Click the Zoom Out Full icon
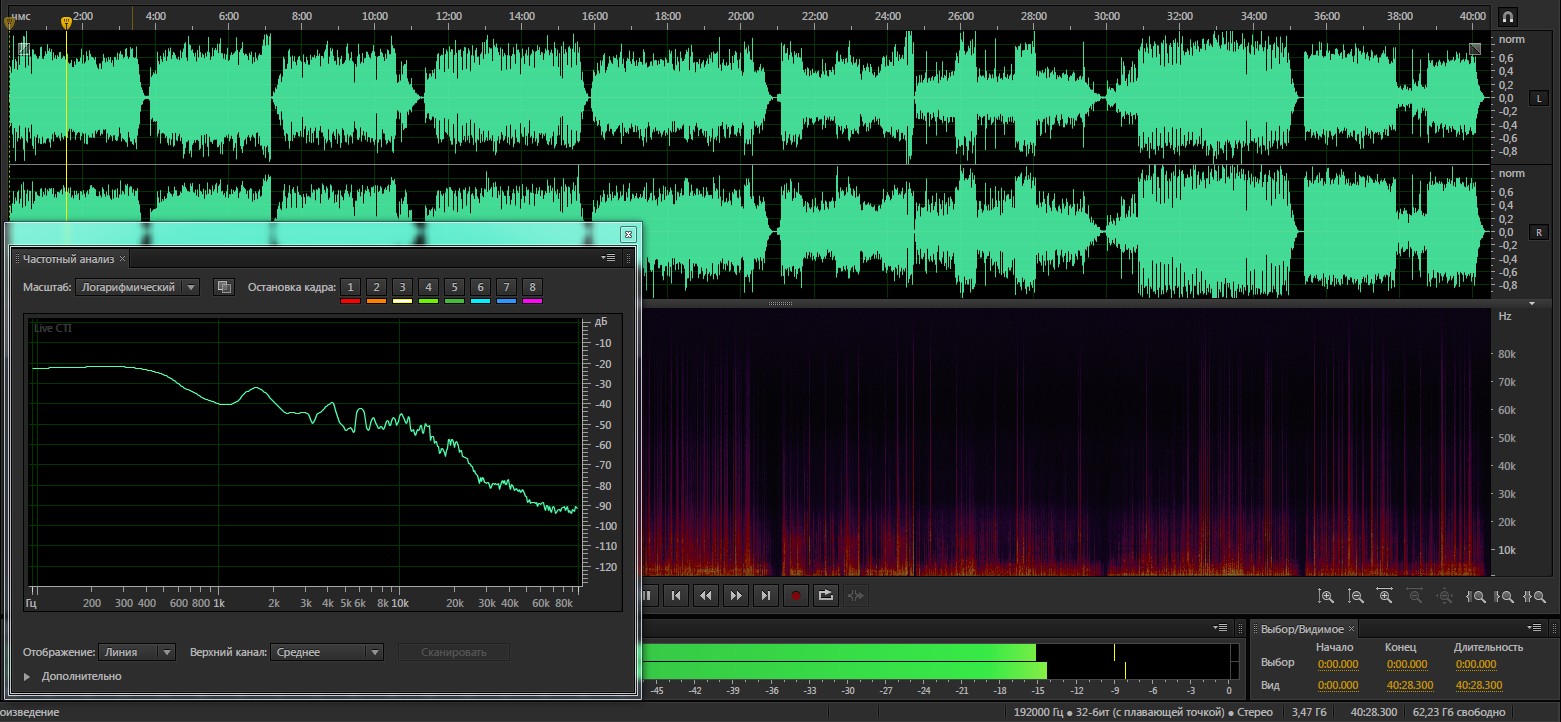The height and width of the screenshot is (722, 1561). click(1445, 596)
